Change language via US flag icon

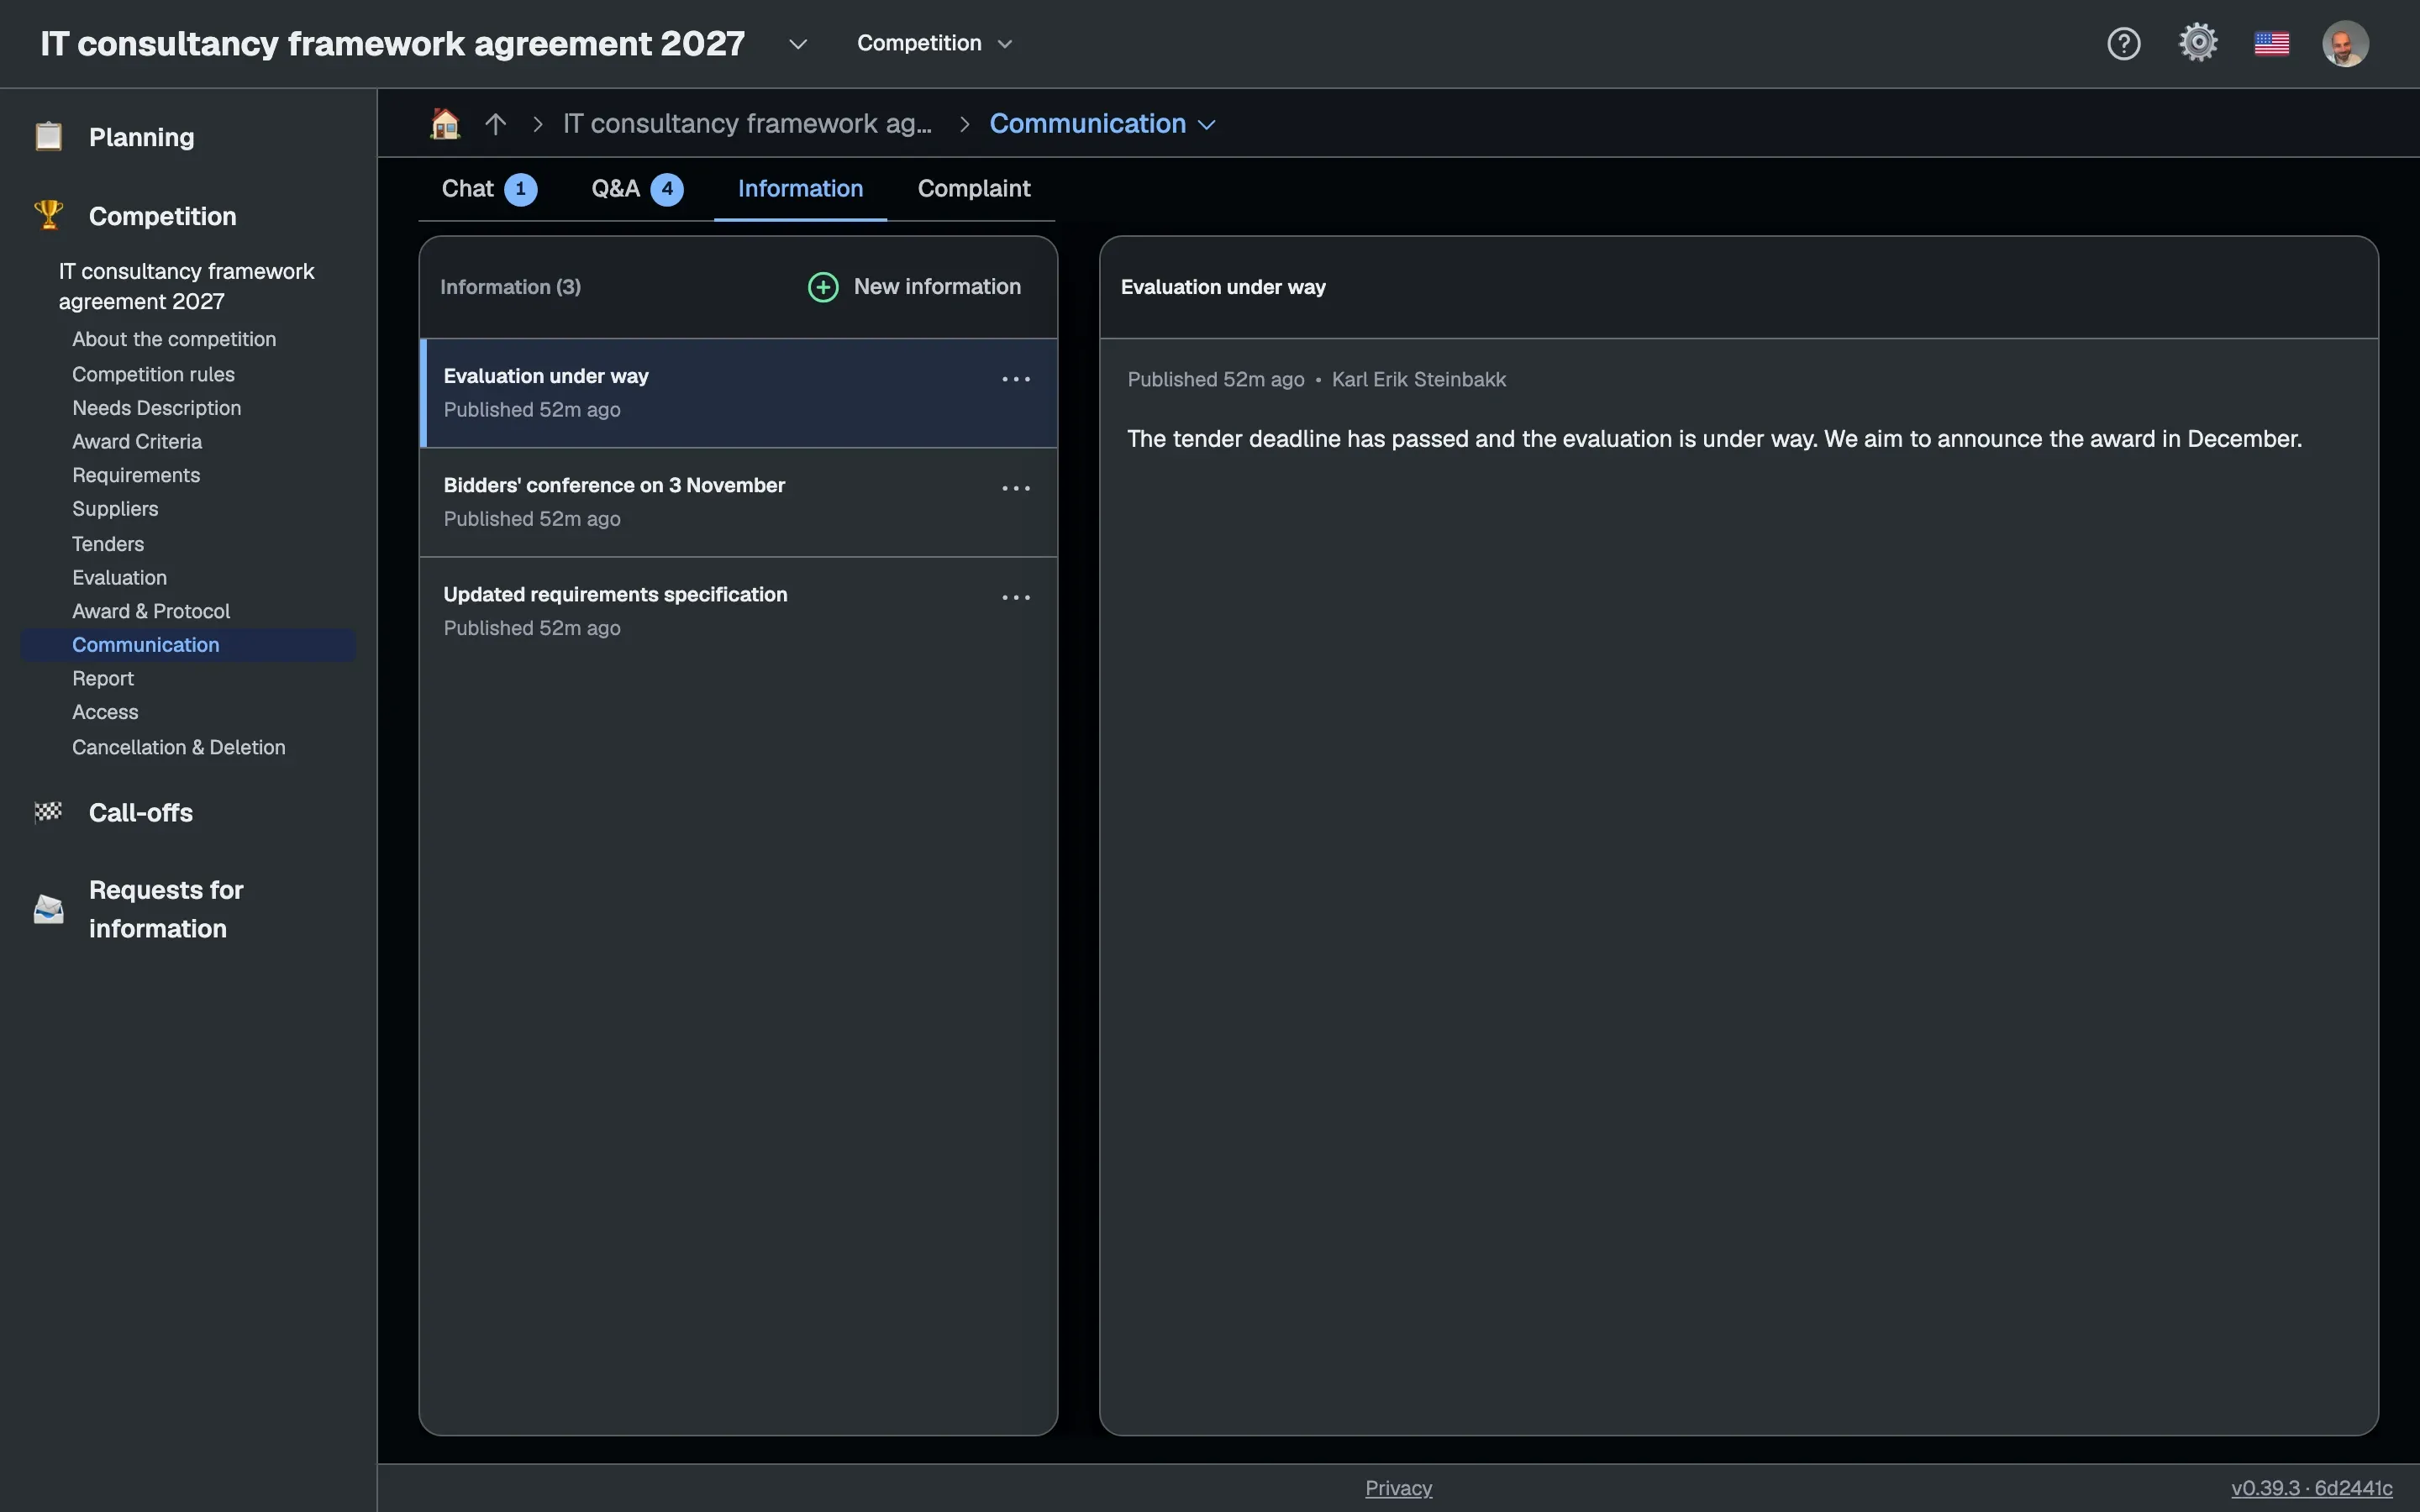[2272, 43]
